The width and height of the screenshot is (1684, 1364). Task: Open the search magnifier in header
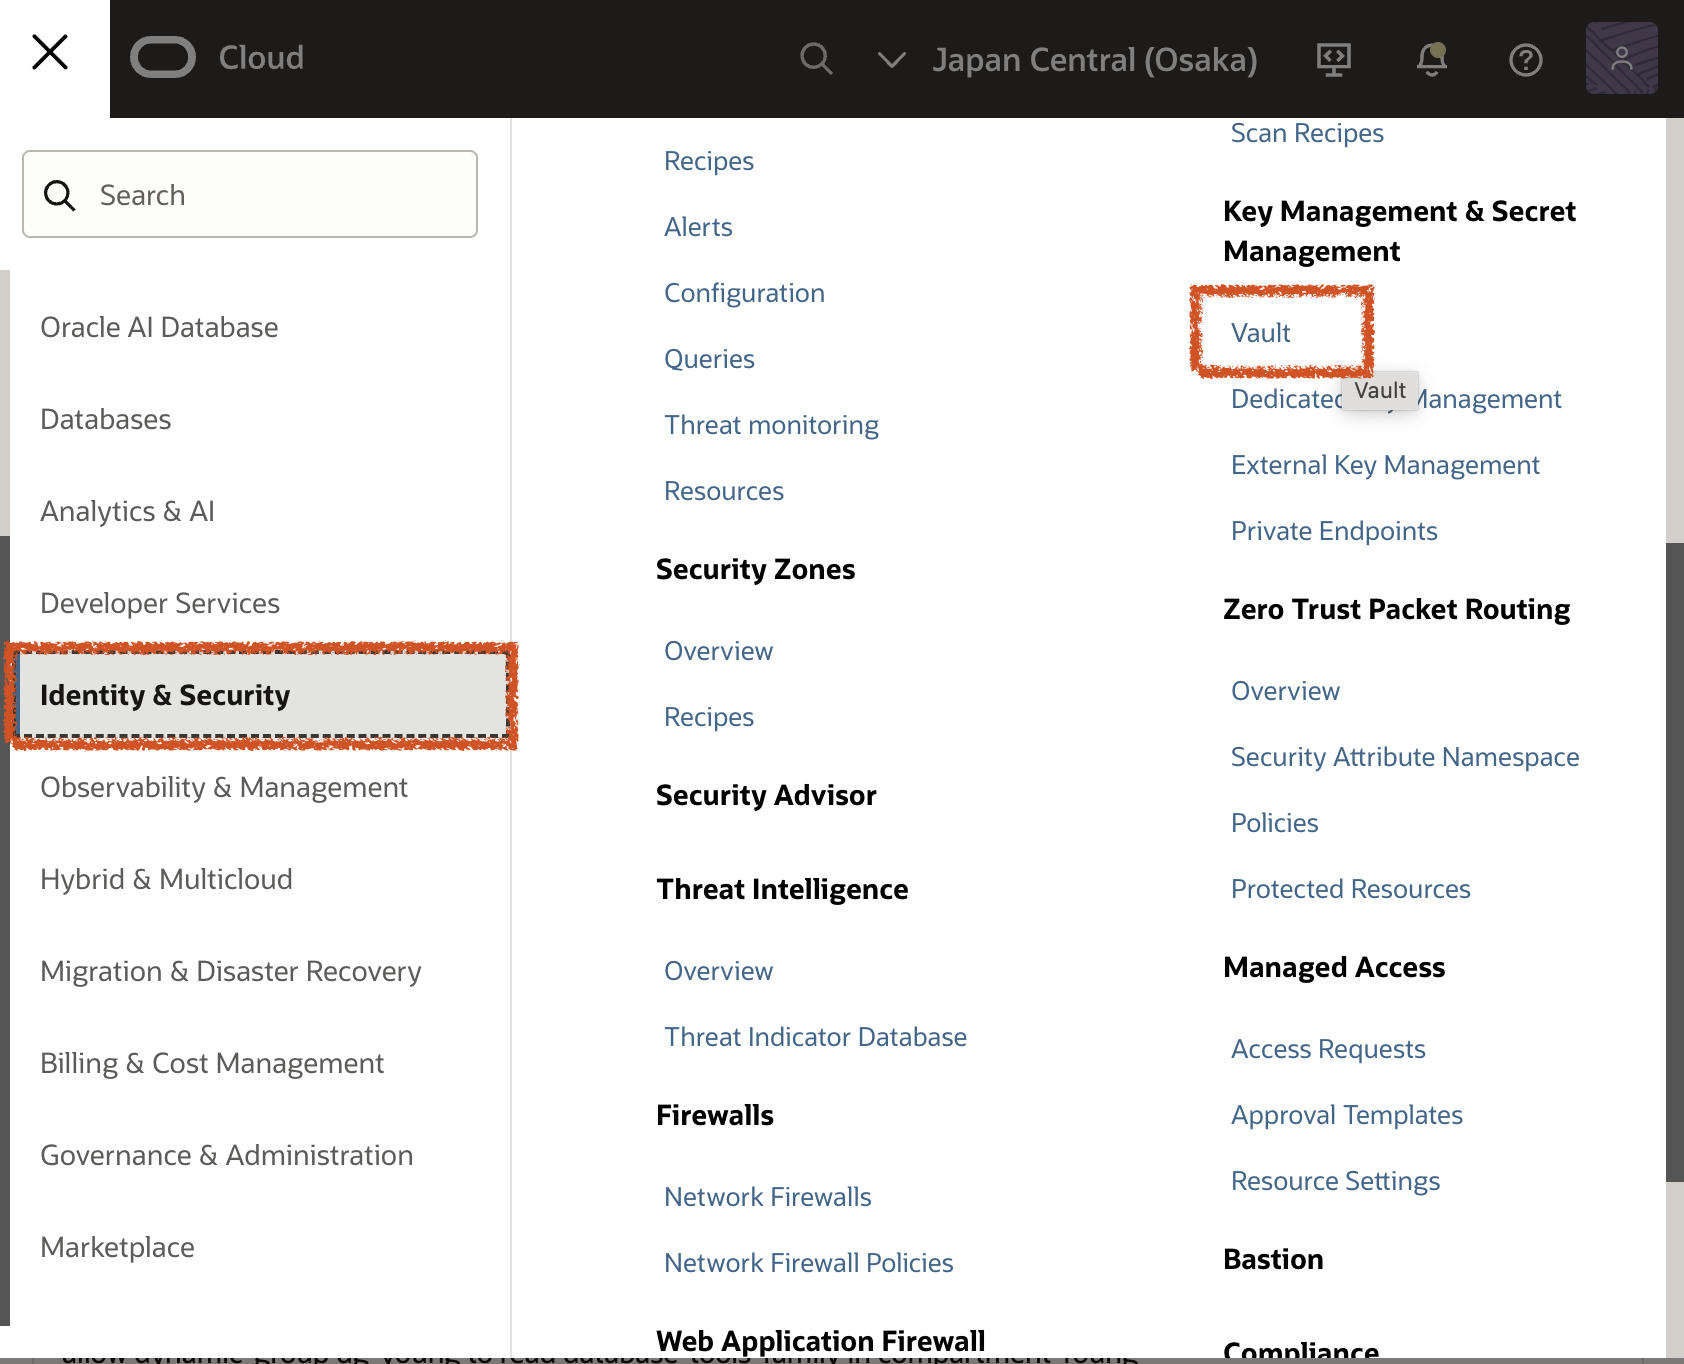pyautogui.click(x=816, y=59)
